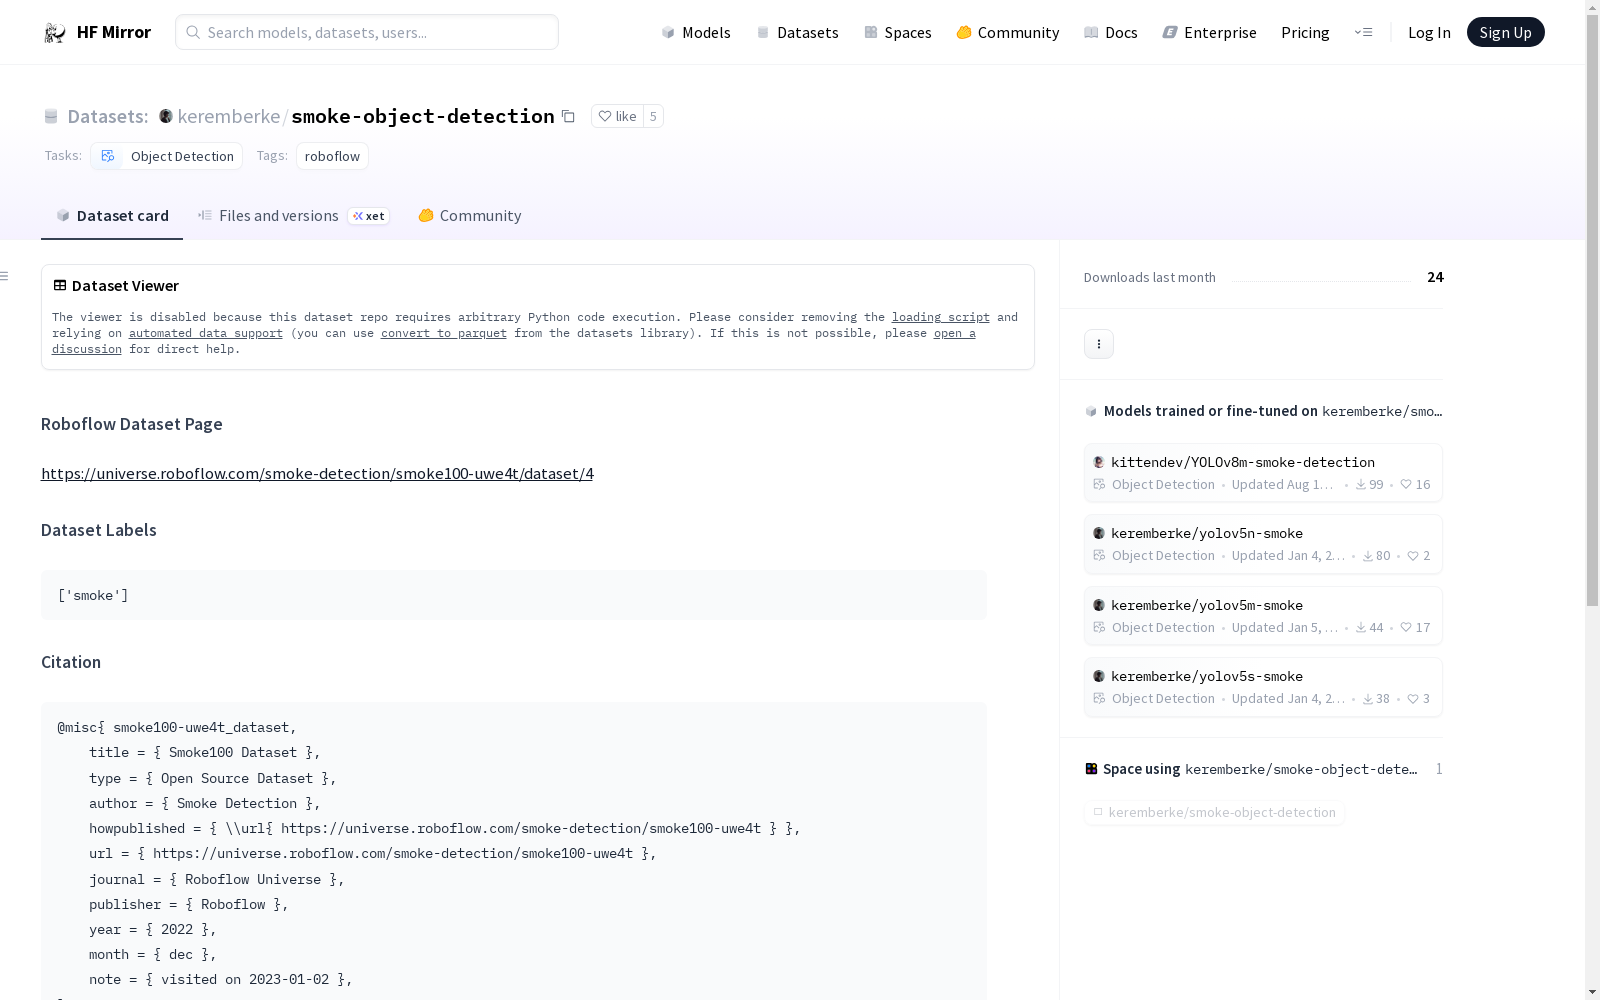Open the keremberke profile link
Viewport: 1600px width, 1000px height.
(229, 116)
